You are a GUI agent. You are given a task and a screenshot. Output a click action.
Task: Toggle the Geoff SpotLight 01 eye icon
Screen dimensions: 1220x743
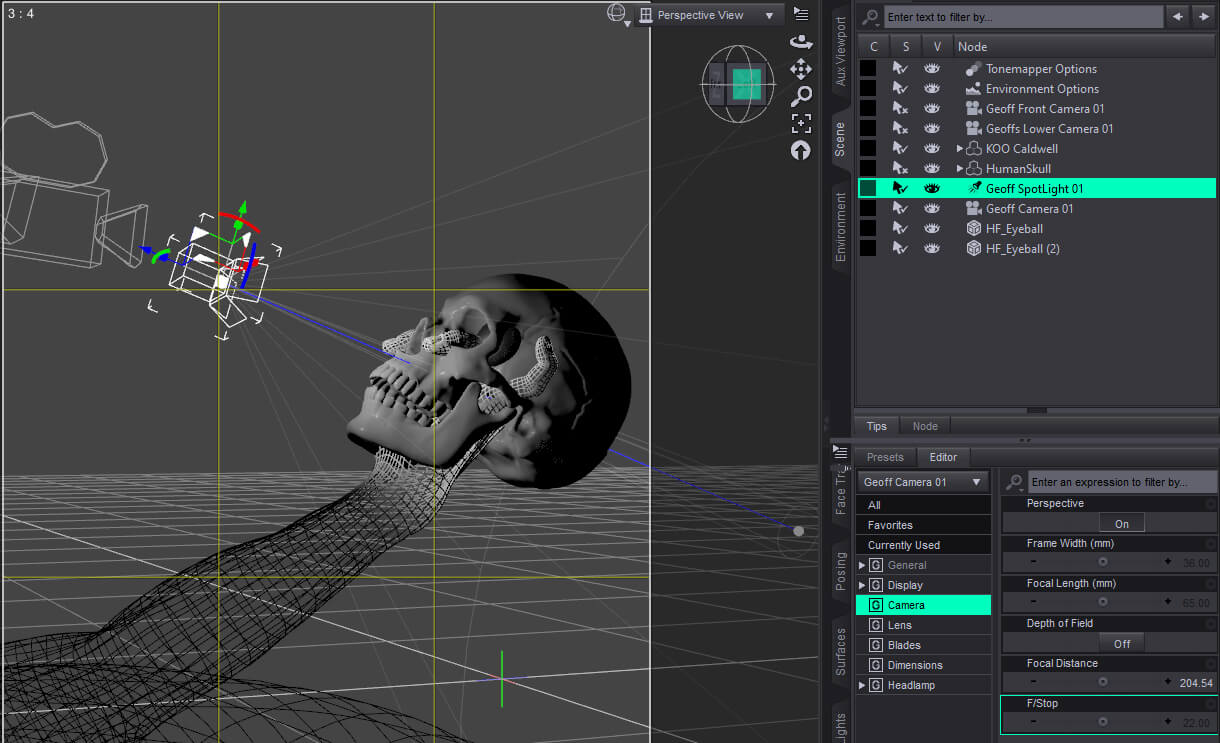(932, 188)
